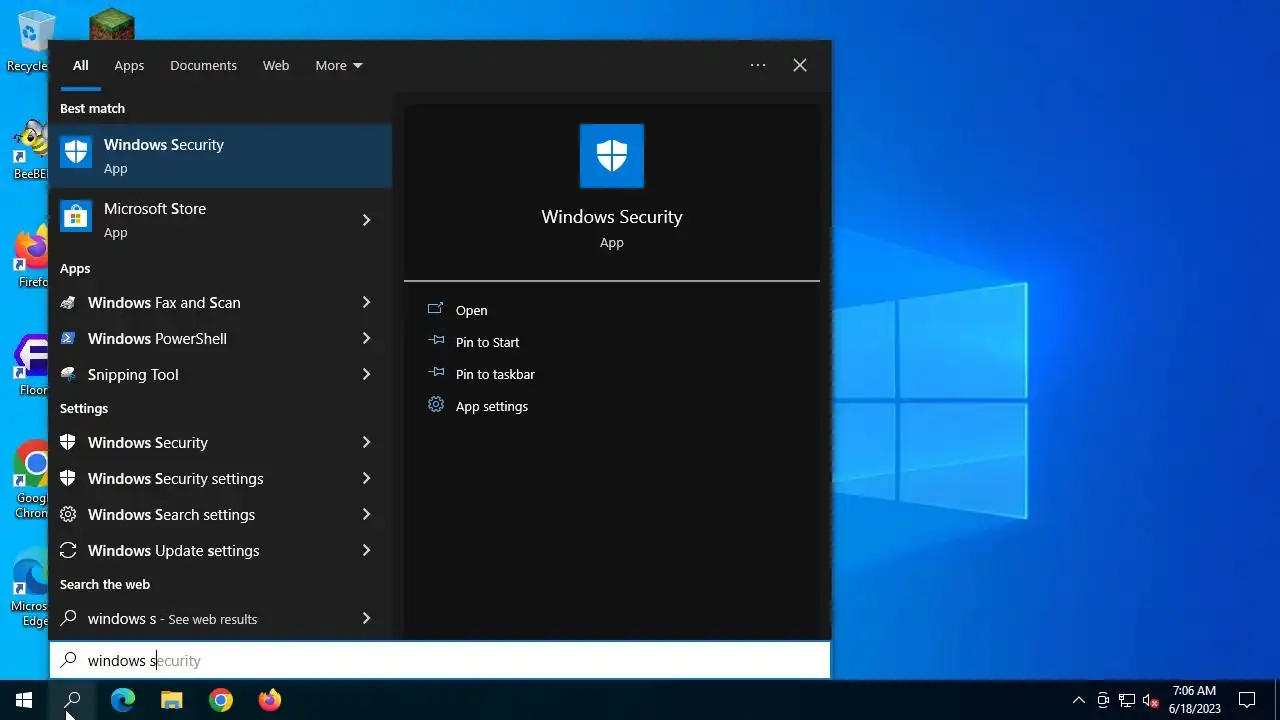
Task: Launch Google Chrome from the taskbar
Action: coord(221,700)
